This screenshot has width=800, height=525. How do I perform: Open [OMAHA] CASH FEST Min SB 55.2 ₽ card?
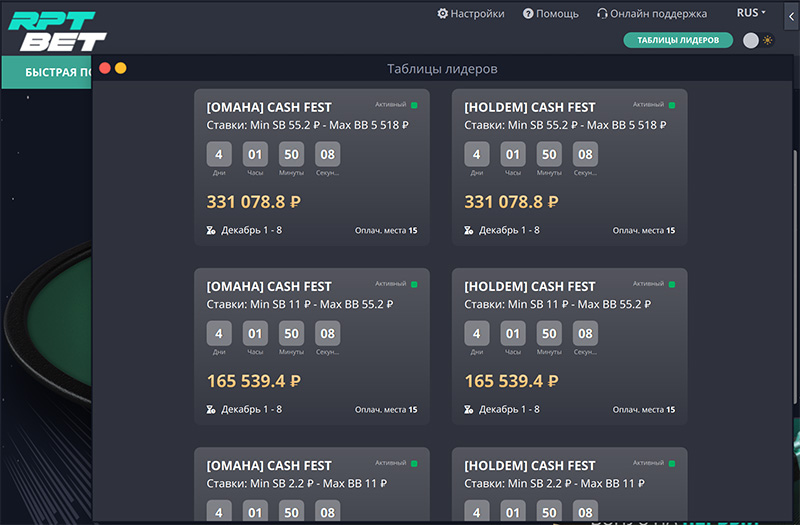312,167
